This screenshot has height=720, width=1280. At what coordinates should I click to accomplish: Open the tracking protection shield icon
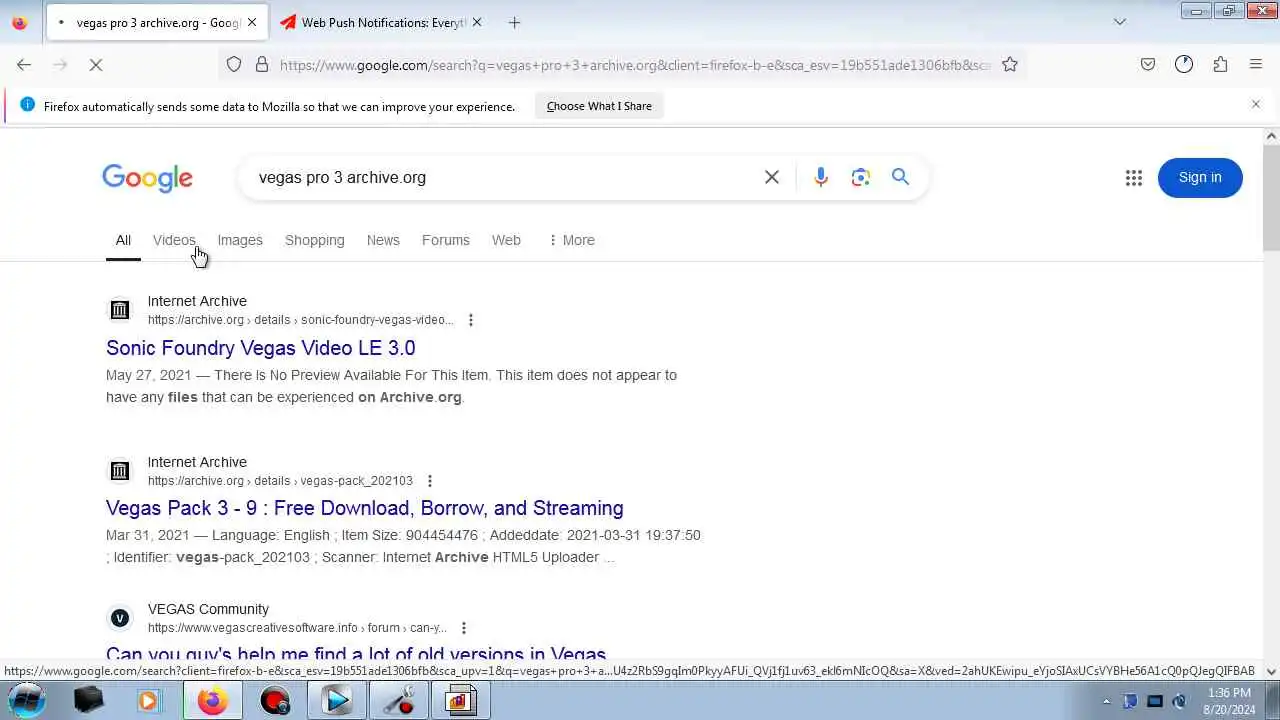pyautogui.click(x=234, y=65)
